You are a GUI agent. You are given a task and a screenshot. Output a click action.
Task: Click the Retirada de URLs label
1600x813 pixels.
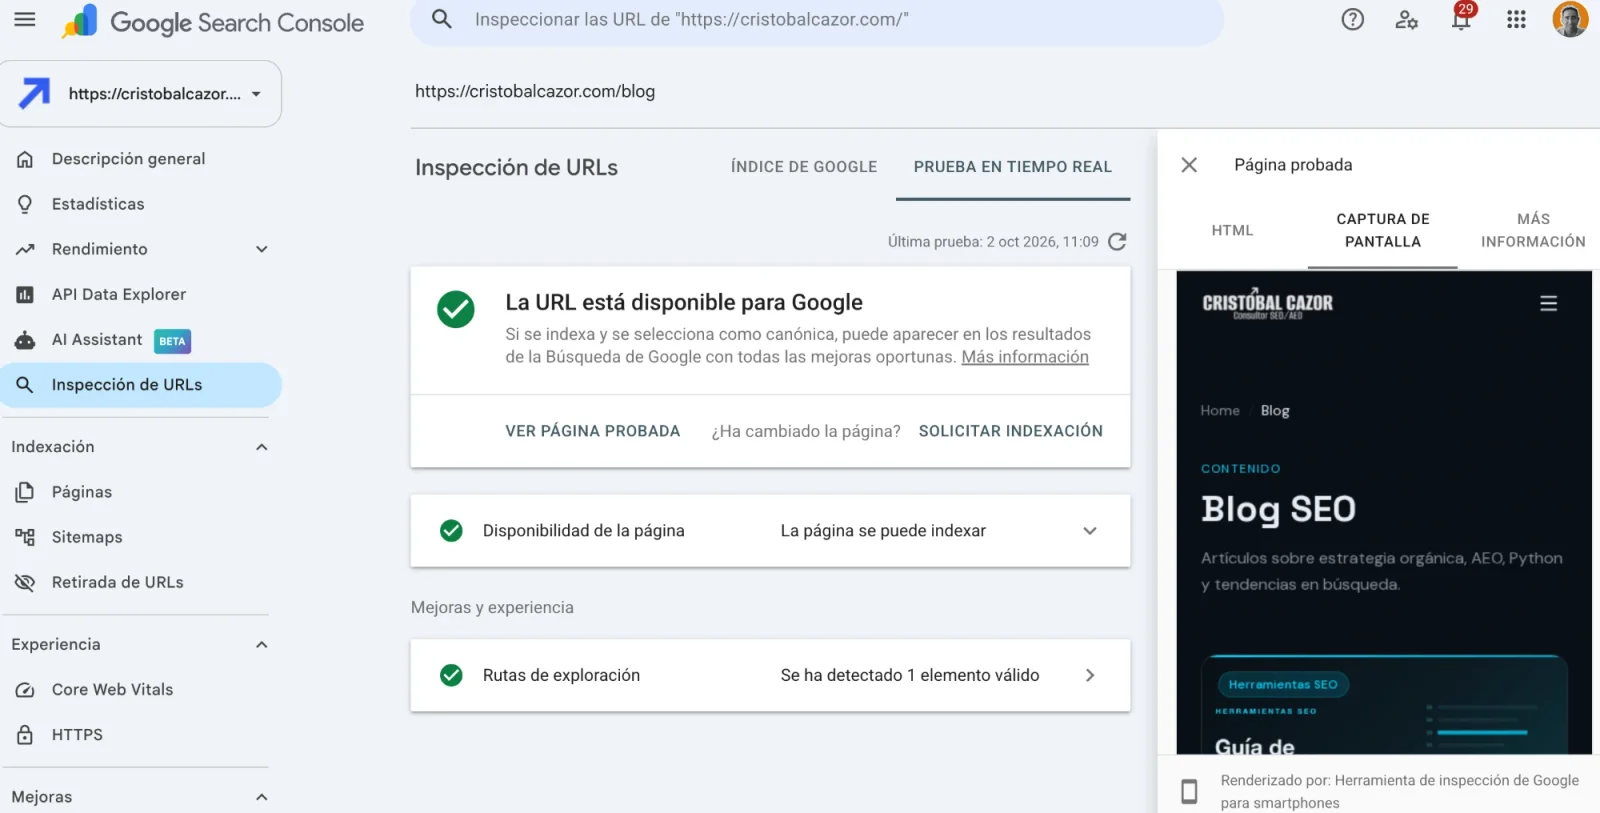[118, 582]
